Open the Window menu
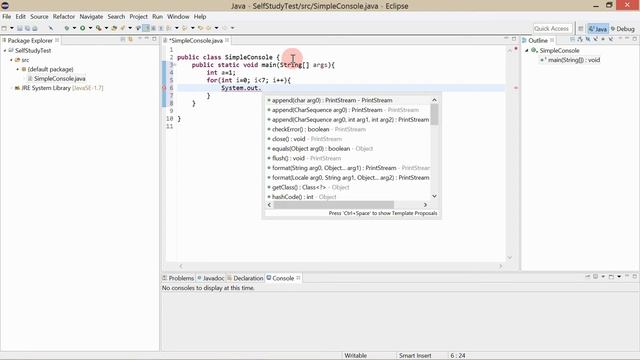This screenshot has width=640, height=360. (x=178, y=17)
